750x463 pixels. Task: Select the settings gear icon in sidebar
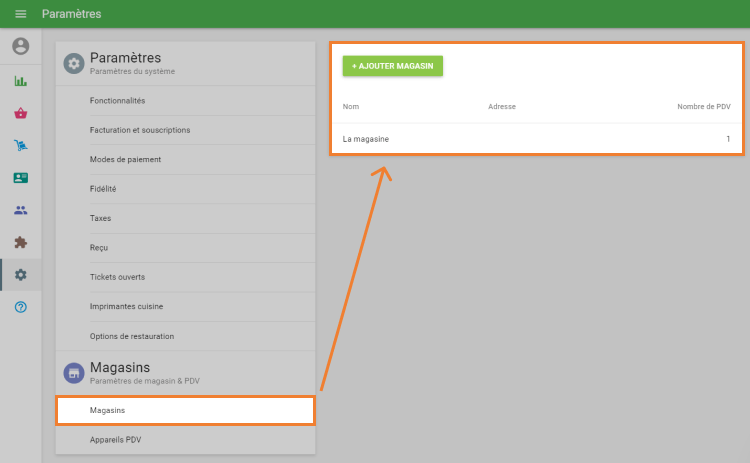pyautogui.click(x=20, y=275)
